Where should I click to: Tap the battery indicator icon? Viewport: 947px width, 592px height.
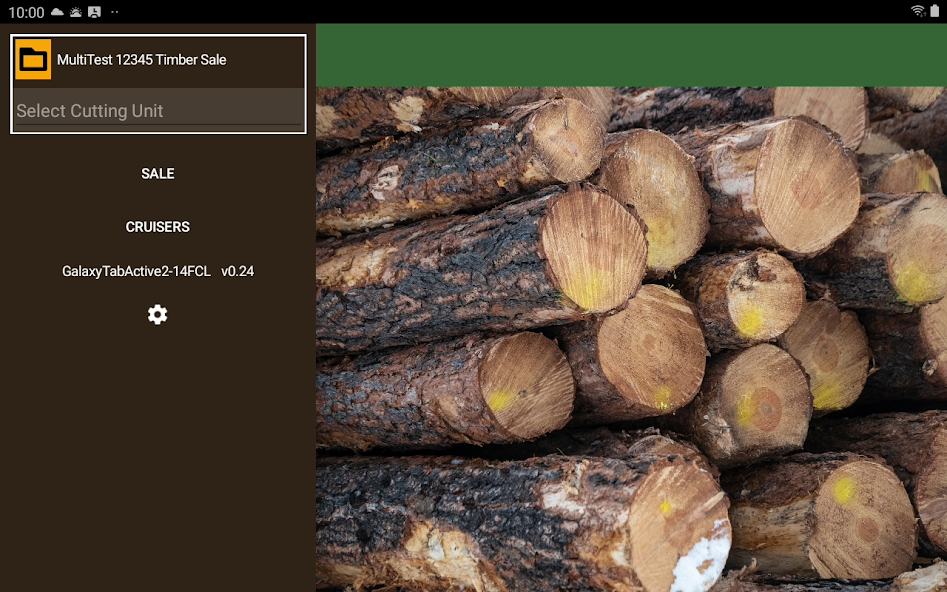(x=935, y=12)
